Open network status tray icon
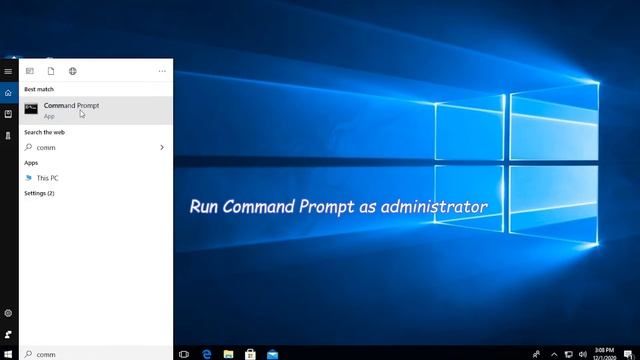Viewport: 640px width, 360px height. (568, 354)
